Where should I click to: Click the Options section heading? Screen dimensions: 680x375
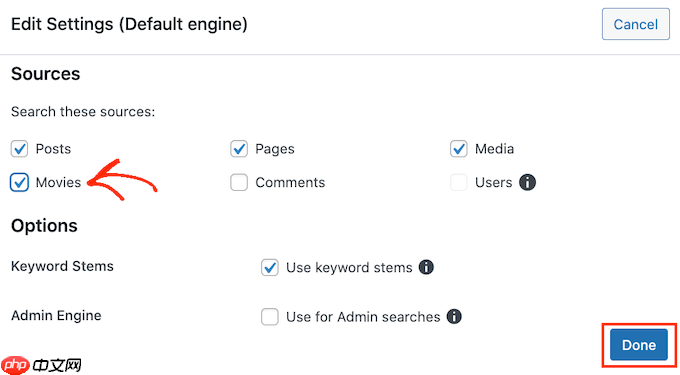[x=44, y=226]
